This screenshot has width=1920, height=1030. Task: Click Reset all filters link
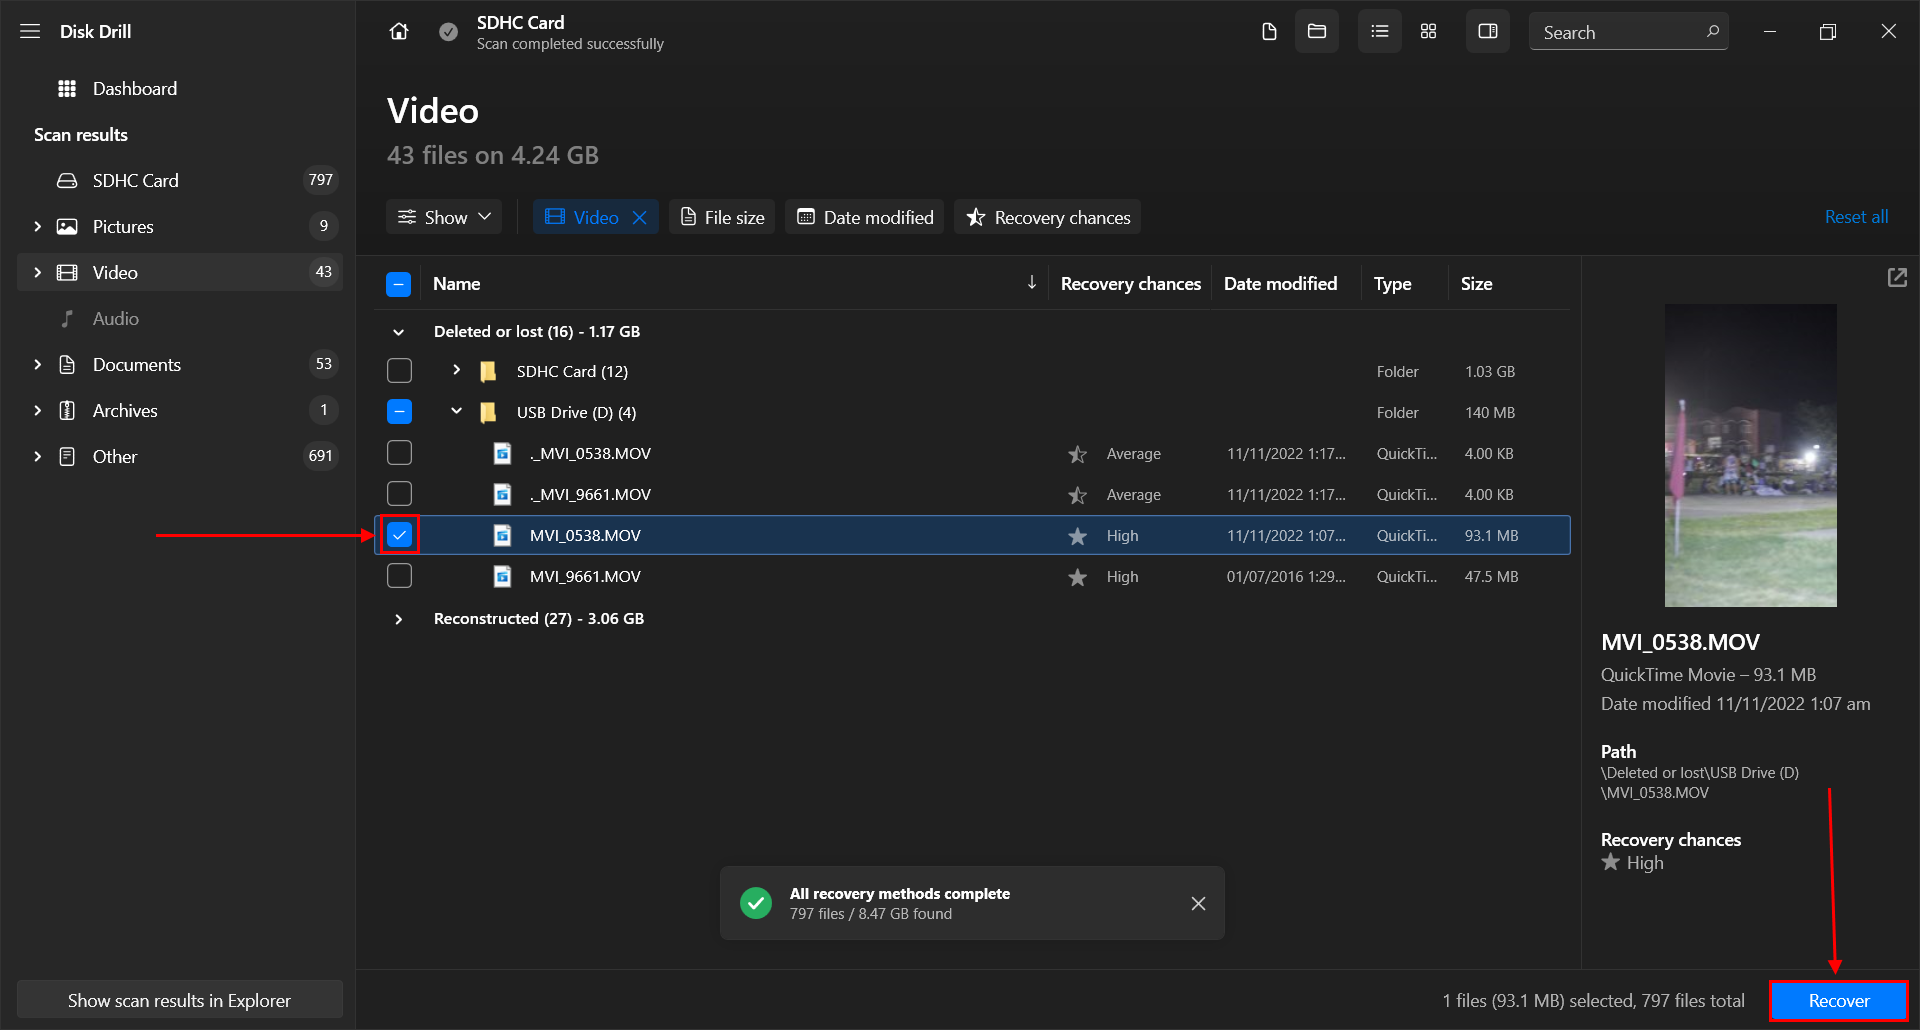[x=1856, y=217]
